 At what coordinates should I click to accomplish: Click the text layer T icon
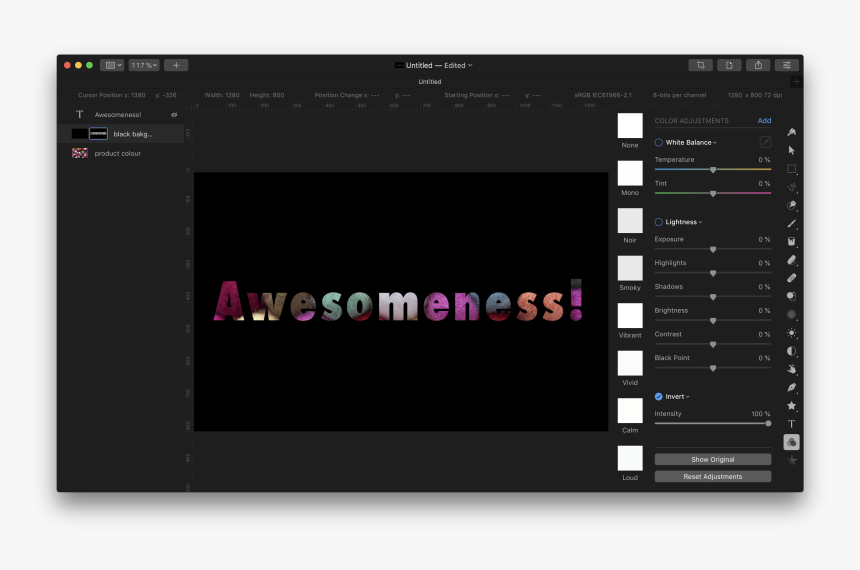tap(80, 114)
